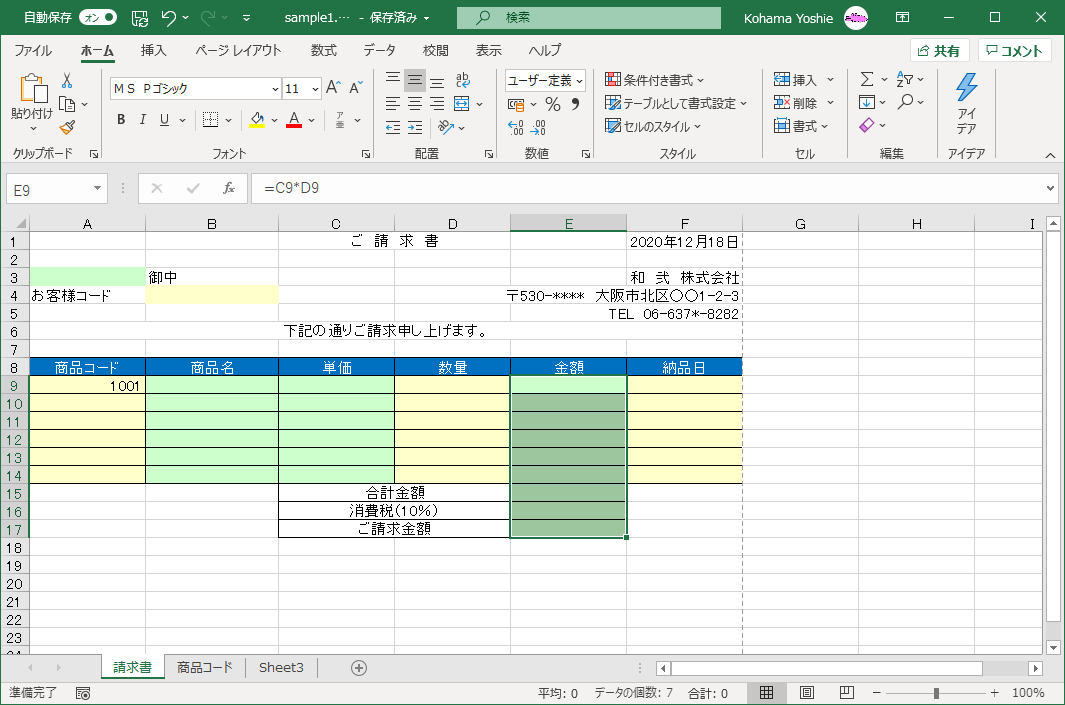This screenshot has width=1065, height=705.
Task: Apply red font color
Action: pos(293,120)
